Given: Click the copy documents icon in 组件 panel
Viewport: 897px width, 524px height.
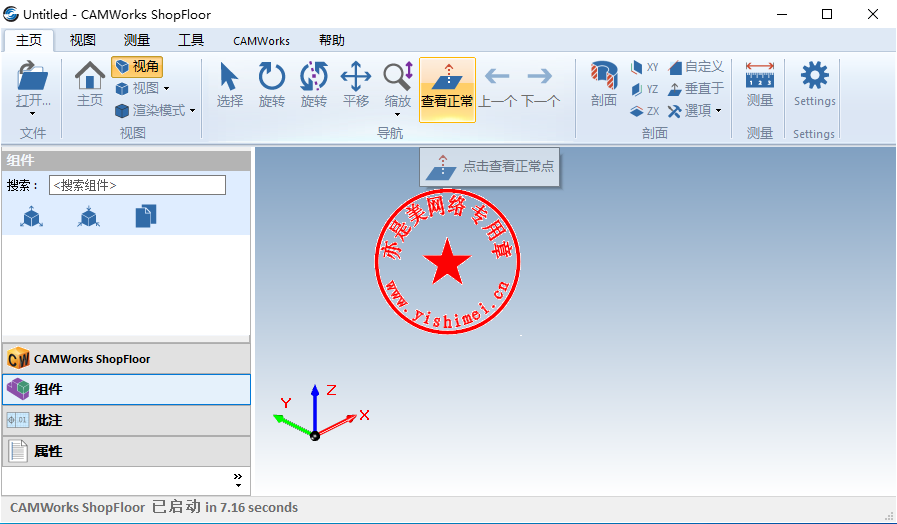Looking at the screenshot, I should [146, 217].
